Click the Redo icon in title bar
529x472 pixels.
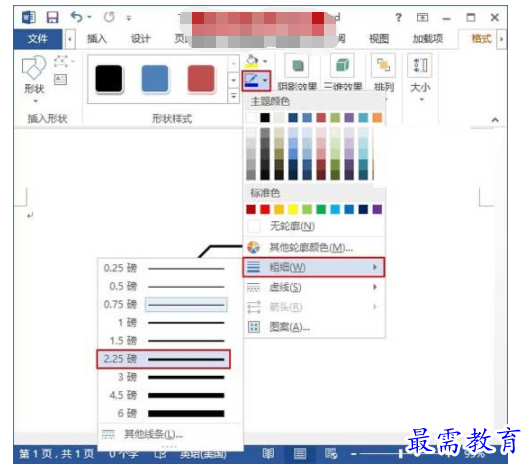tap(109, 17)
